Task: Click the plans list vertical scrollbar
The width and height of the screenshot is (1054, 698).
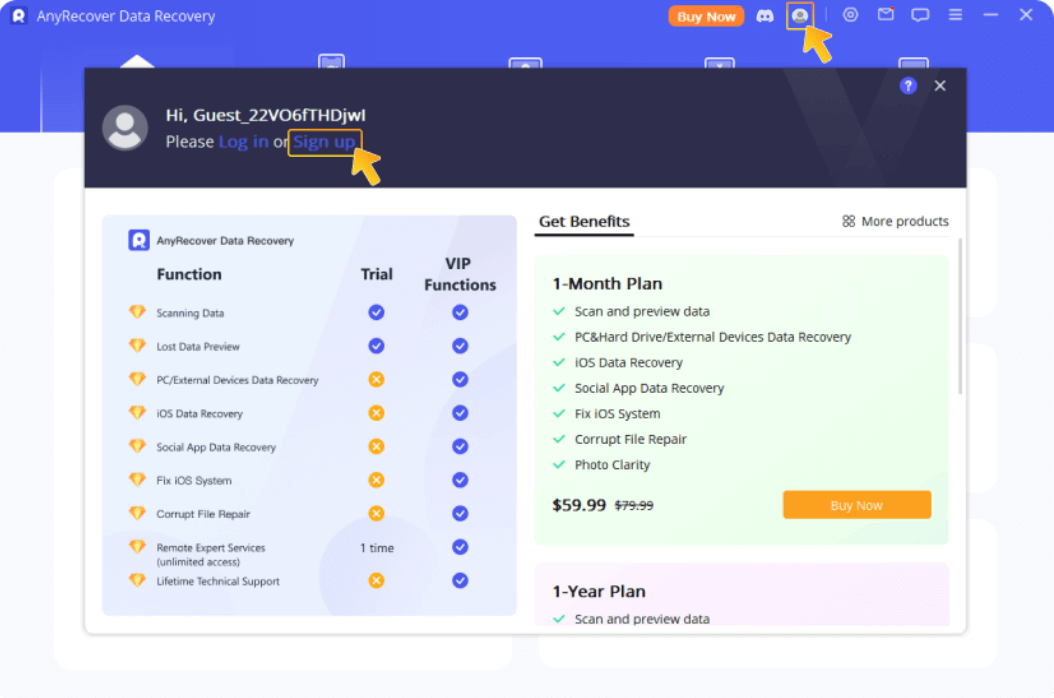Action: 960,316
